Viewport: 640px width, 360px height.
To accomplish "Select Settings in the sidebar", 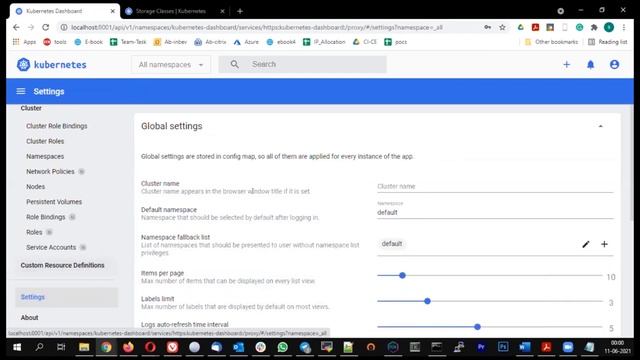I will click(67, 297).
